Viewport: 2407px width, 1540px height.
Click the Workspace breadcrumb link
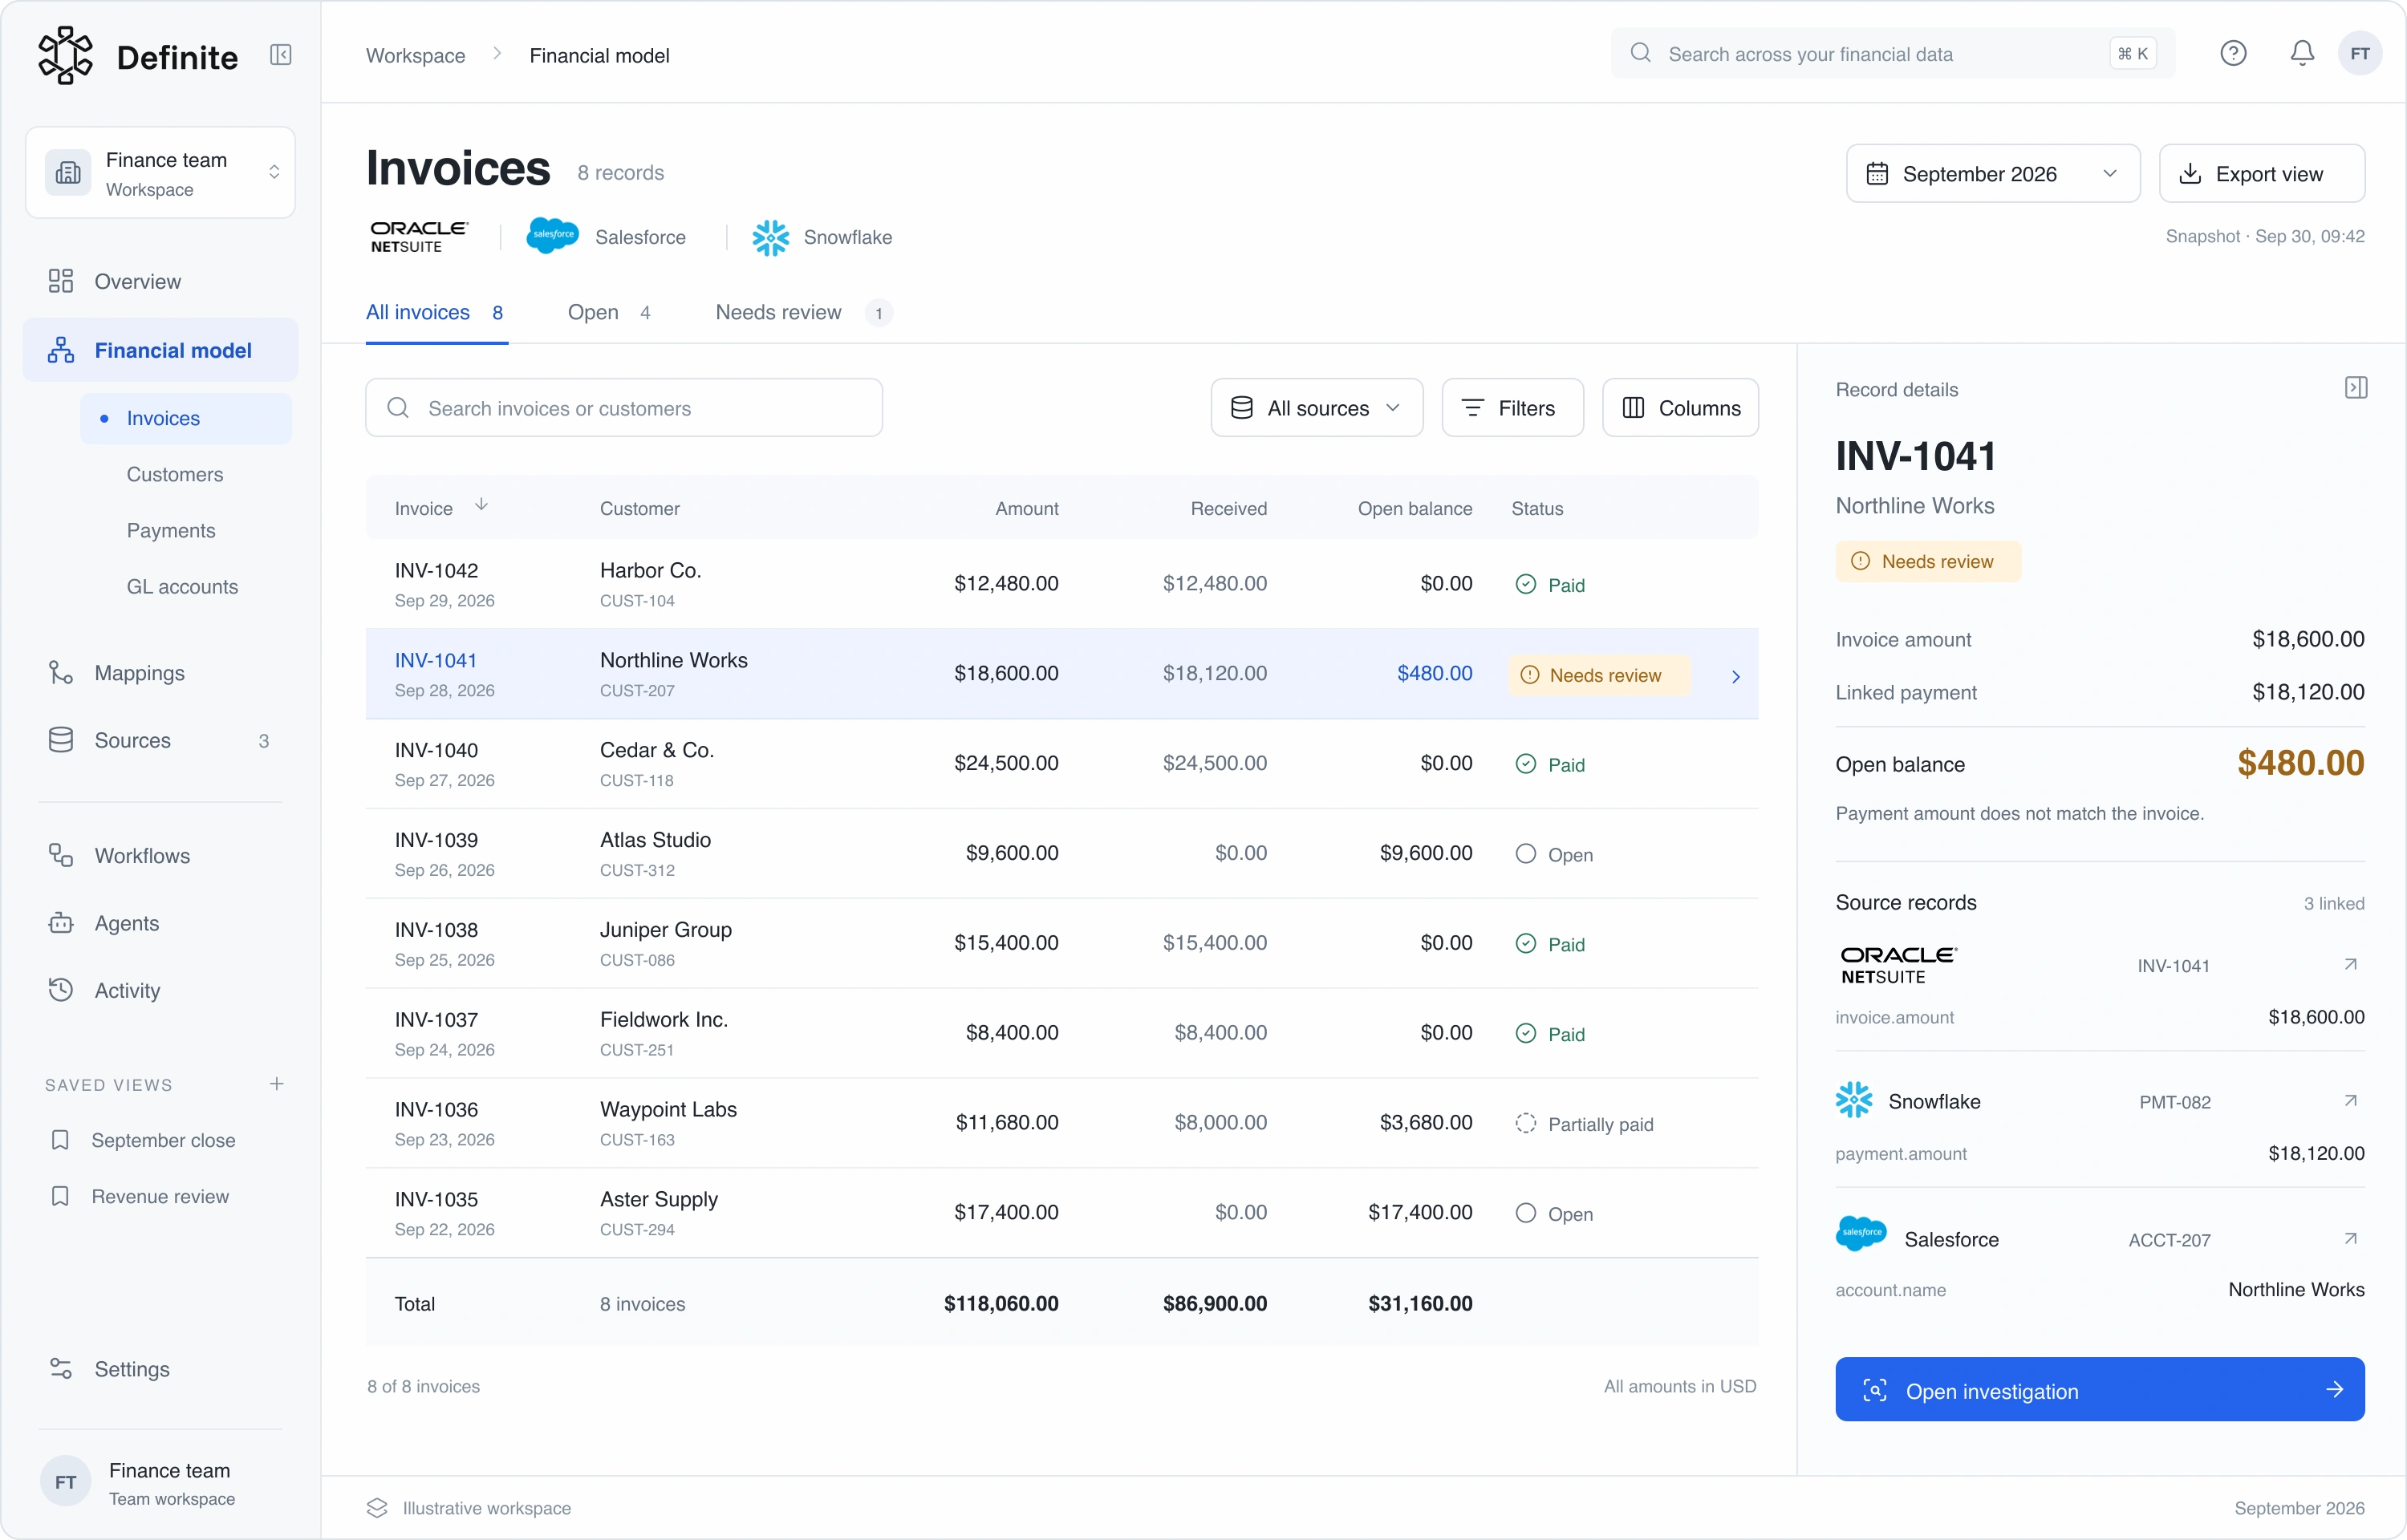415,55
